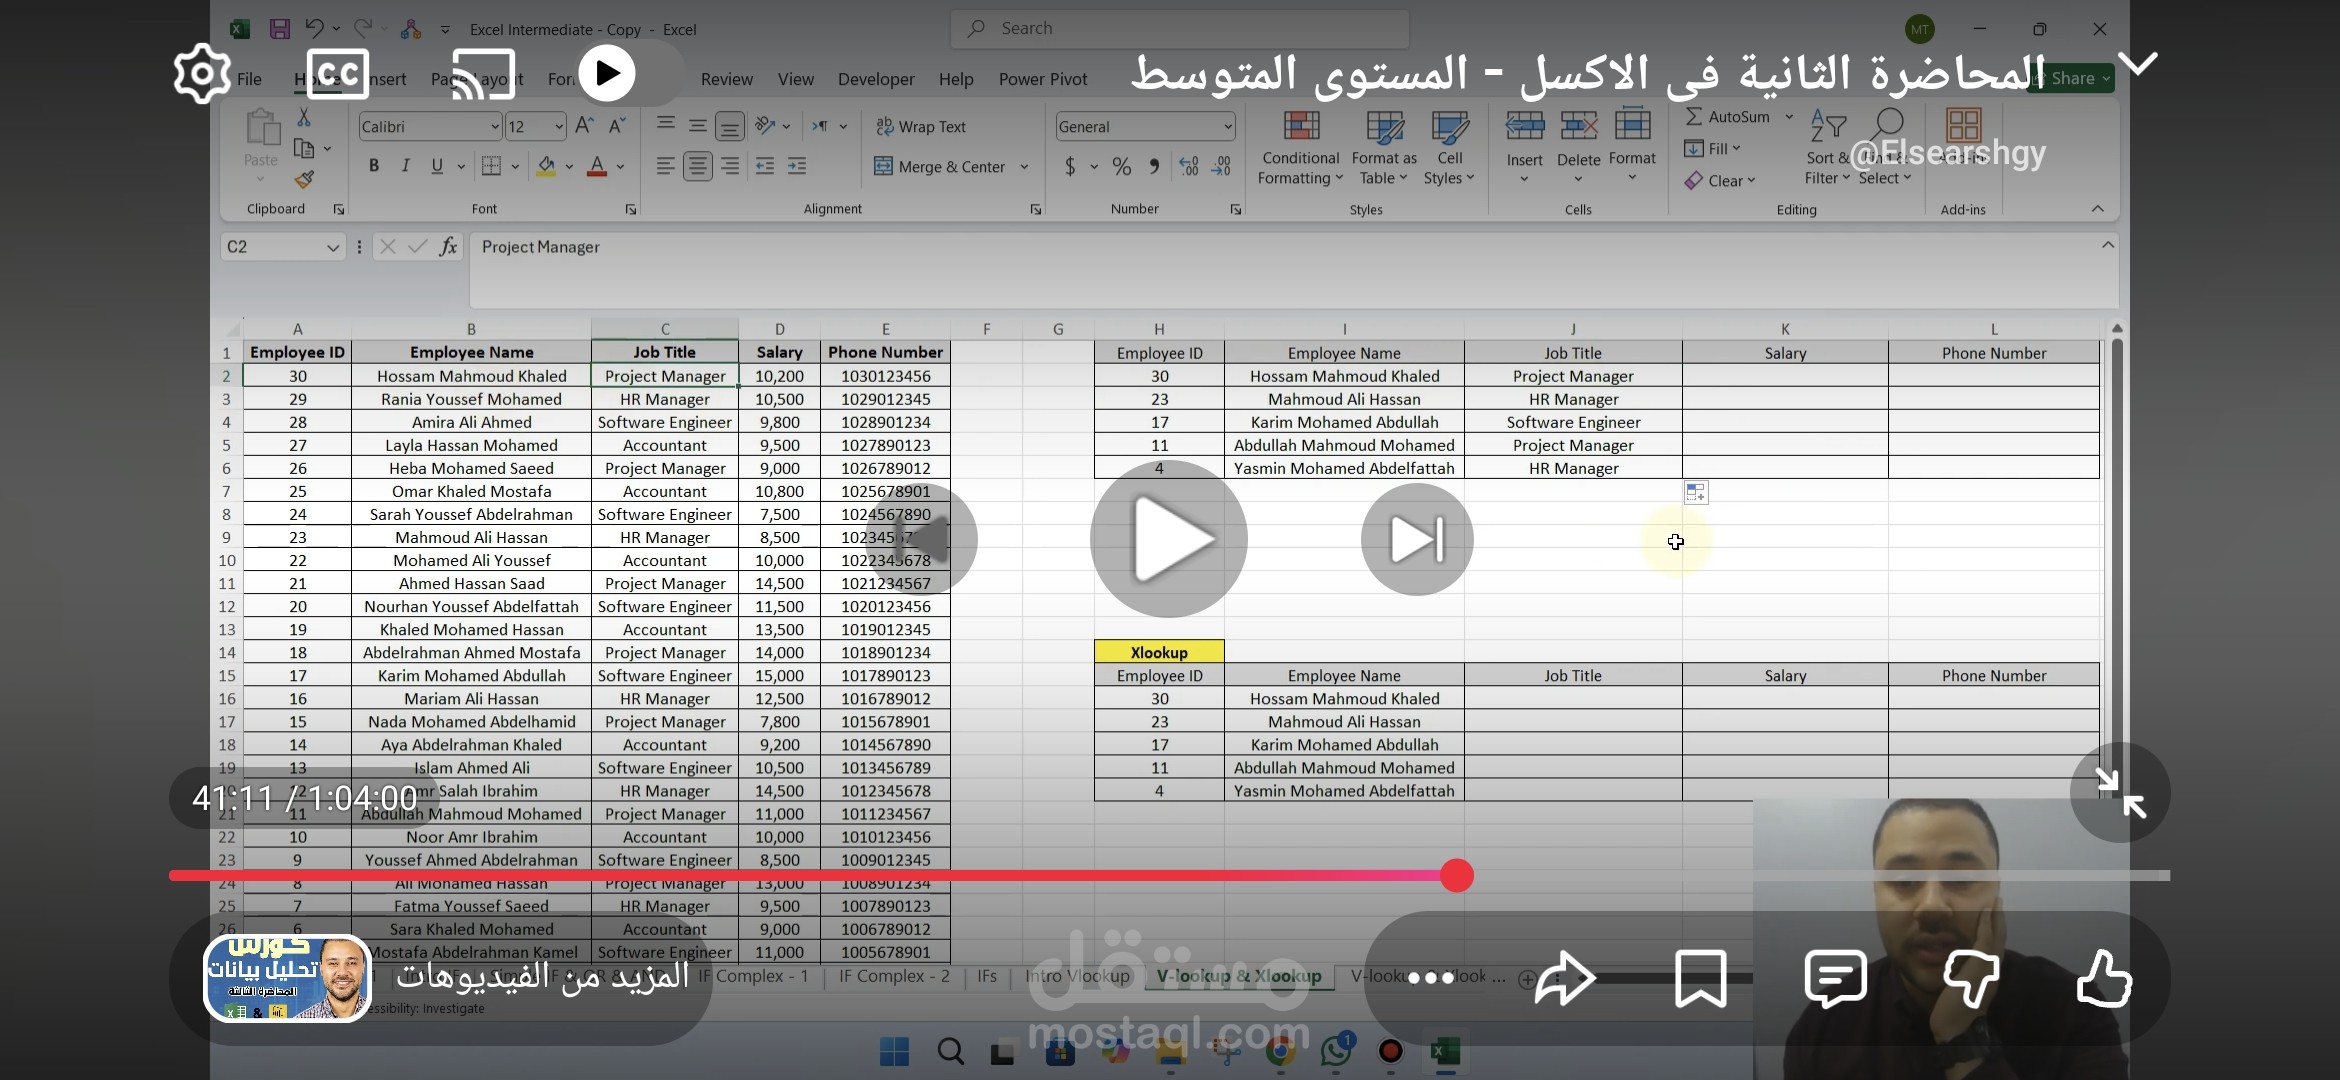The width and height of the screenshot is (2340, 1080).
Task: Open Review ribbon tab
Action: (727, 79)
